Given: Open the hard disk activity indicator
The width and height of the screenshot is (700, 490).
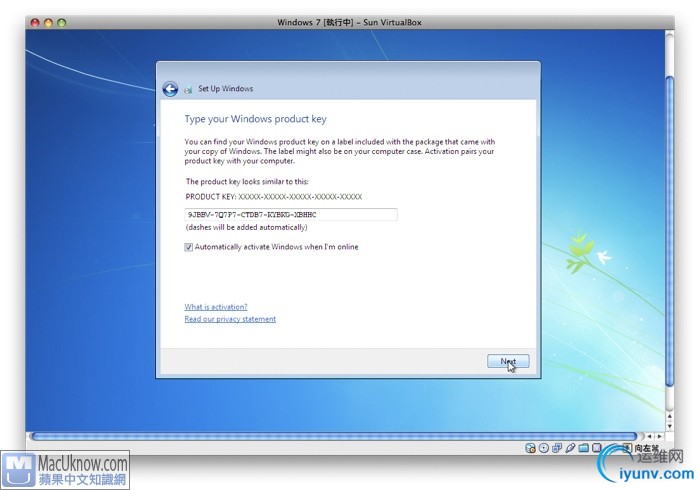Looking at the screenshot, I should (530, 448).
